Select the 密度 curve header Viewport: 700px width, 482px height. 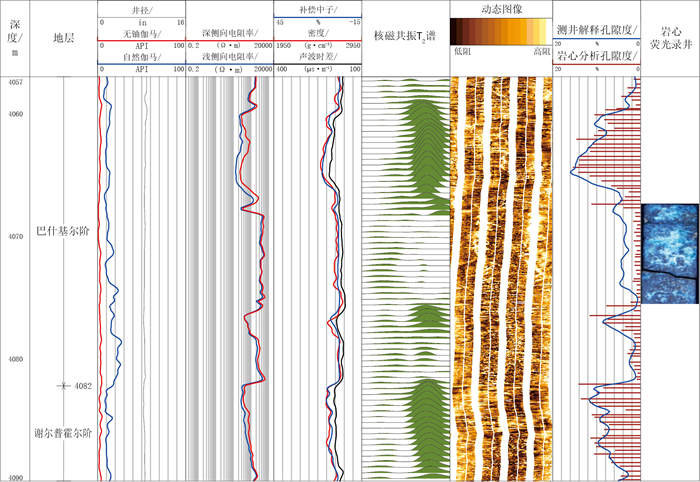coord(316,33)
